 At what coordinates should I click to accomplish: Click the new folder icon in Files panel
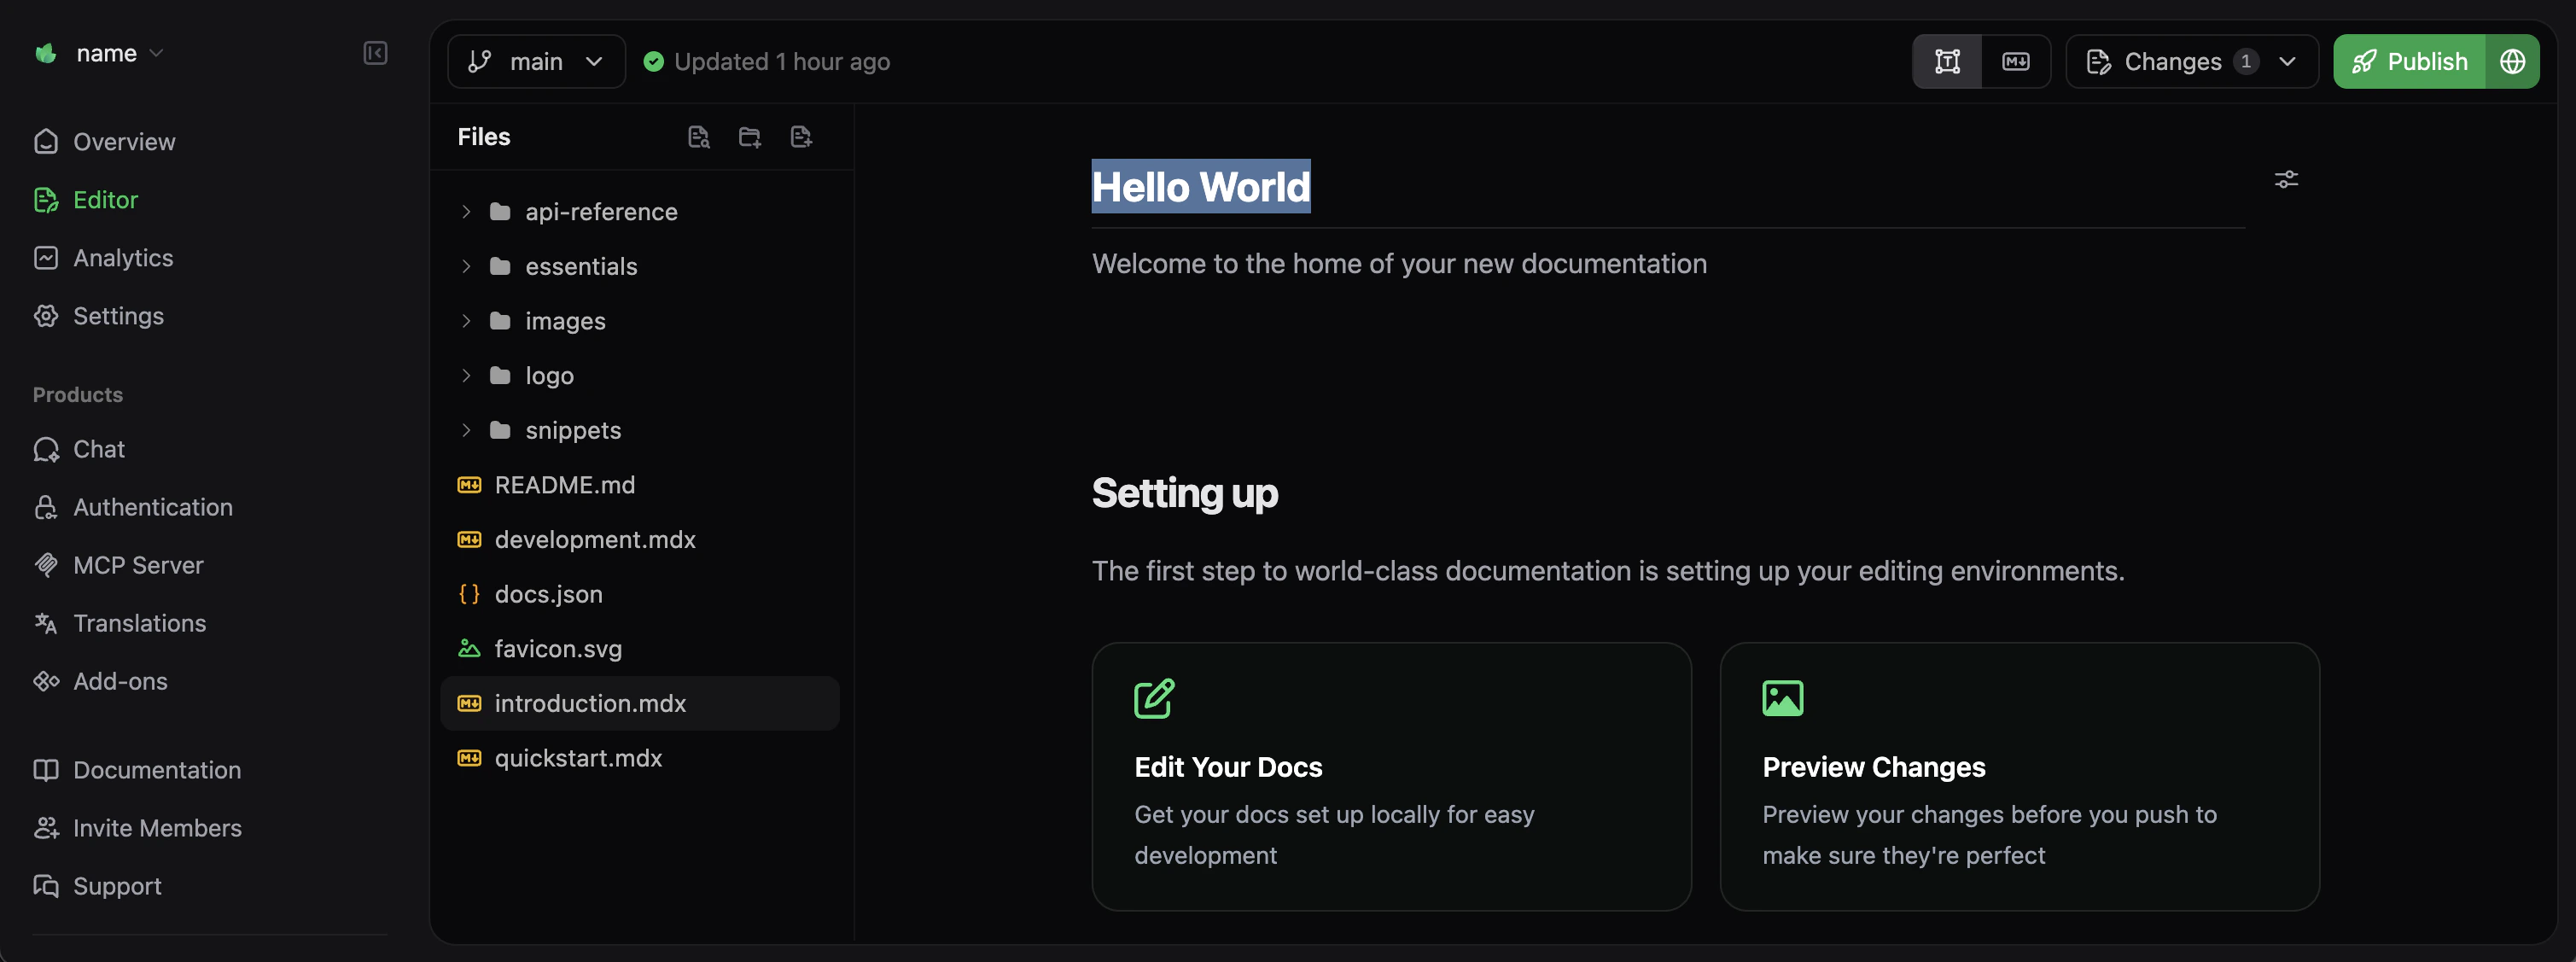750,137
